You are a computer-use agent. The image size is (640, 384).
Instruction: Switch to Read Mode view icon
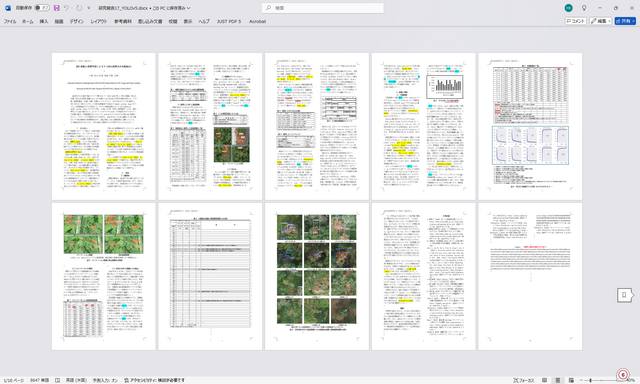tap(544, 380)
